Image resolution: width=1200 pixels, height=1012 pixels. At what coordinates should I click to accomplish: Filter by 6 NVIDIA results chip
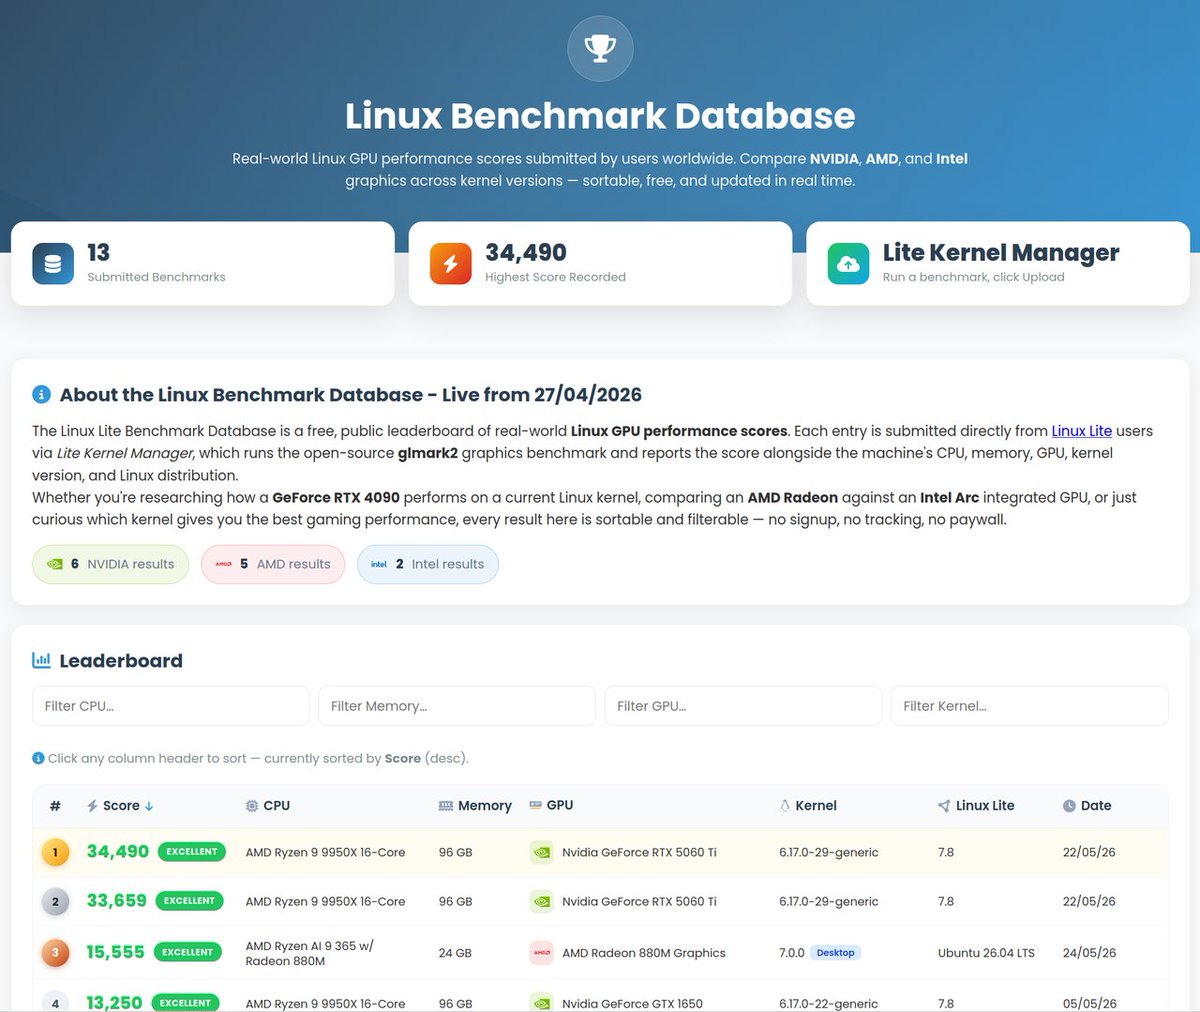[x=110, y=564]
